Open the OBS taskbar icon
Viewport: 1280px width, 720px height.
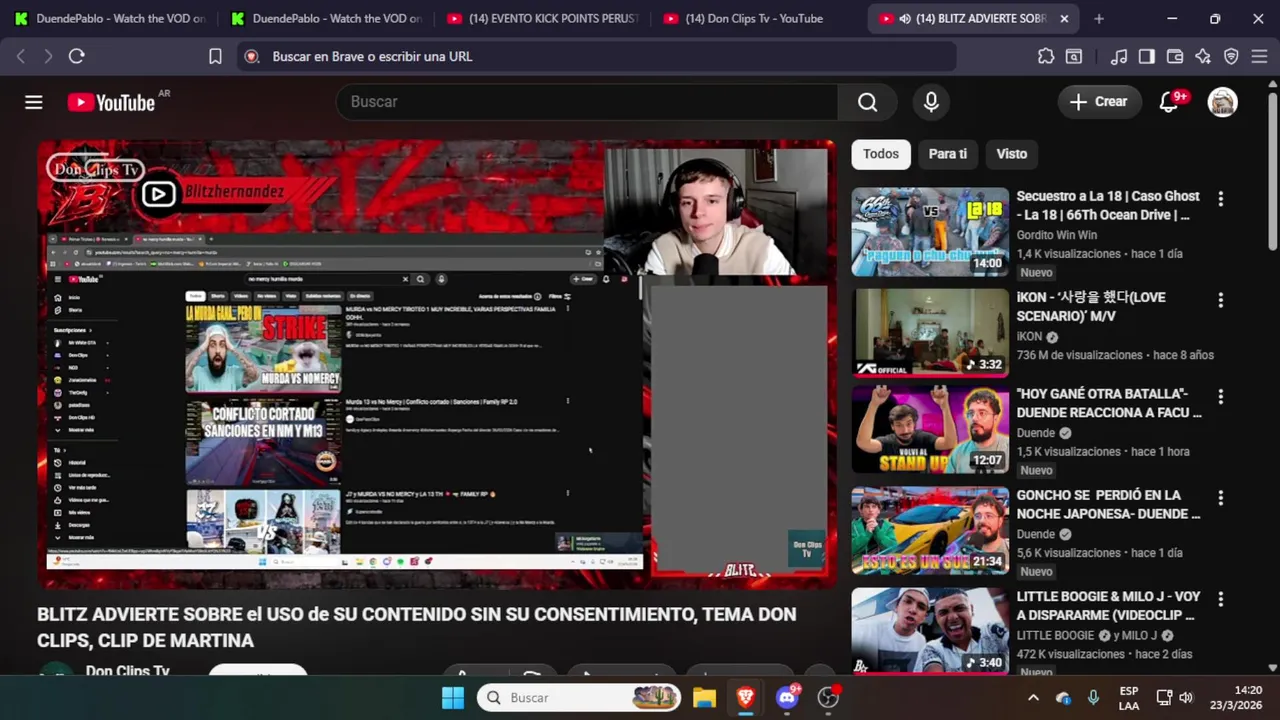tap(828, 697)
